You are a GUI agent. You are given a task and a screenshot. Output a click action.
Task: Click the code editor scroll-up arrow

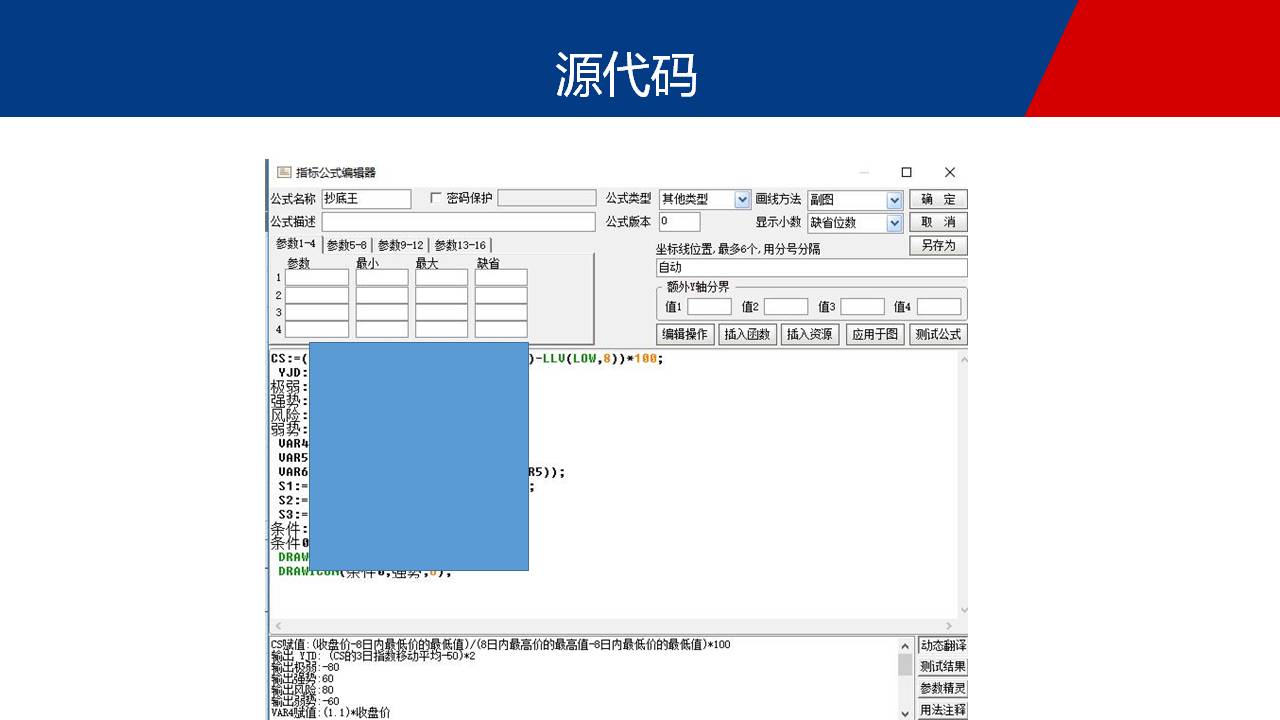coord(964,359)
